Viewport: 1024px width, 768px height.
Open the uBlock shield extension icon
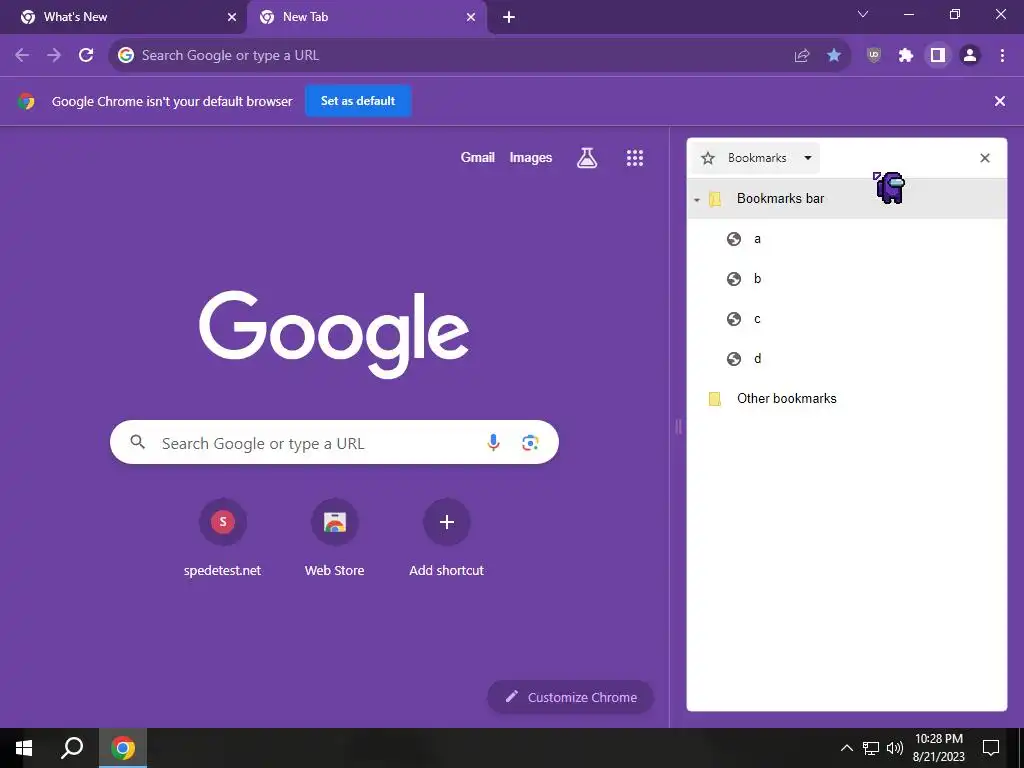874,56
